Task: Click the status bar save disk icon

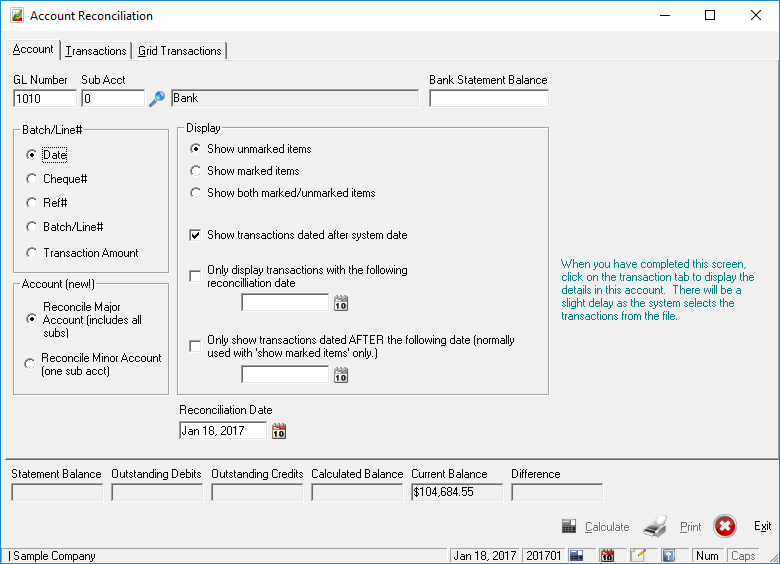Action: tap(576, 556)
